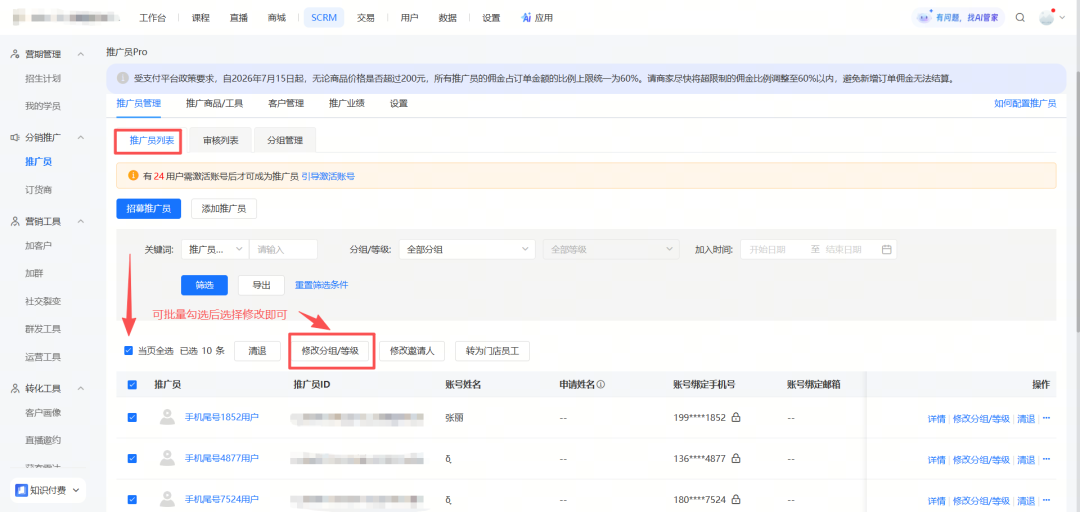Open the 引导激活账号 link
Viewport: 1080px width, 512px height.
[329, 176]
